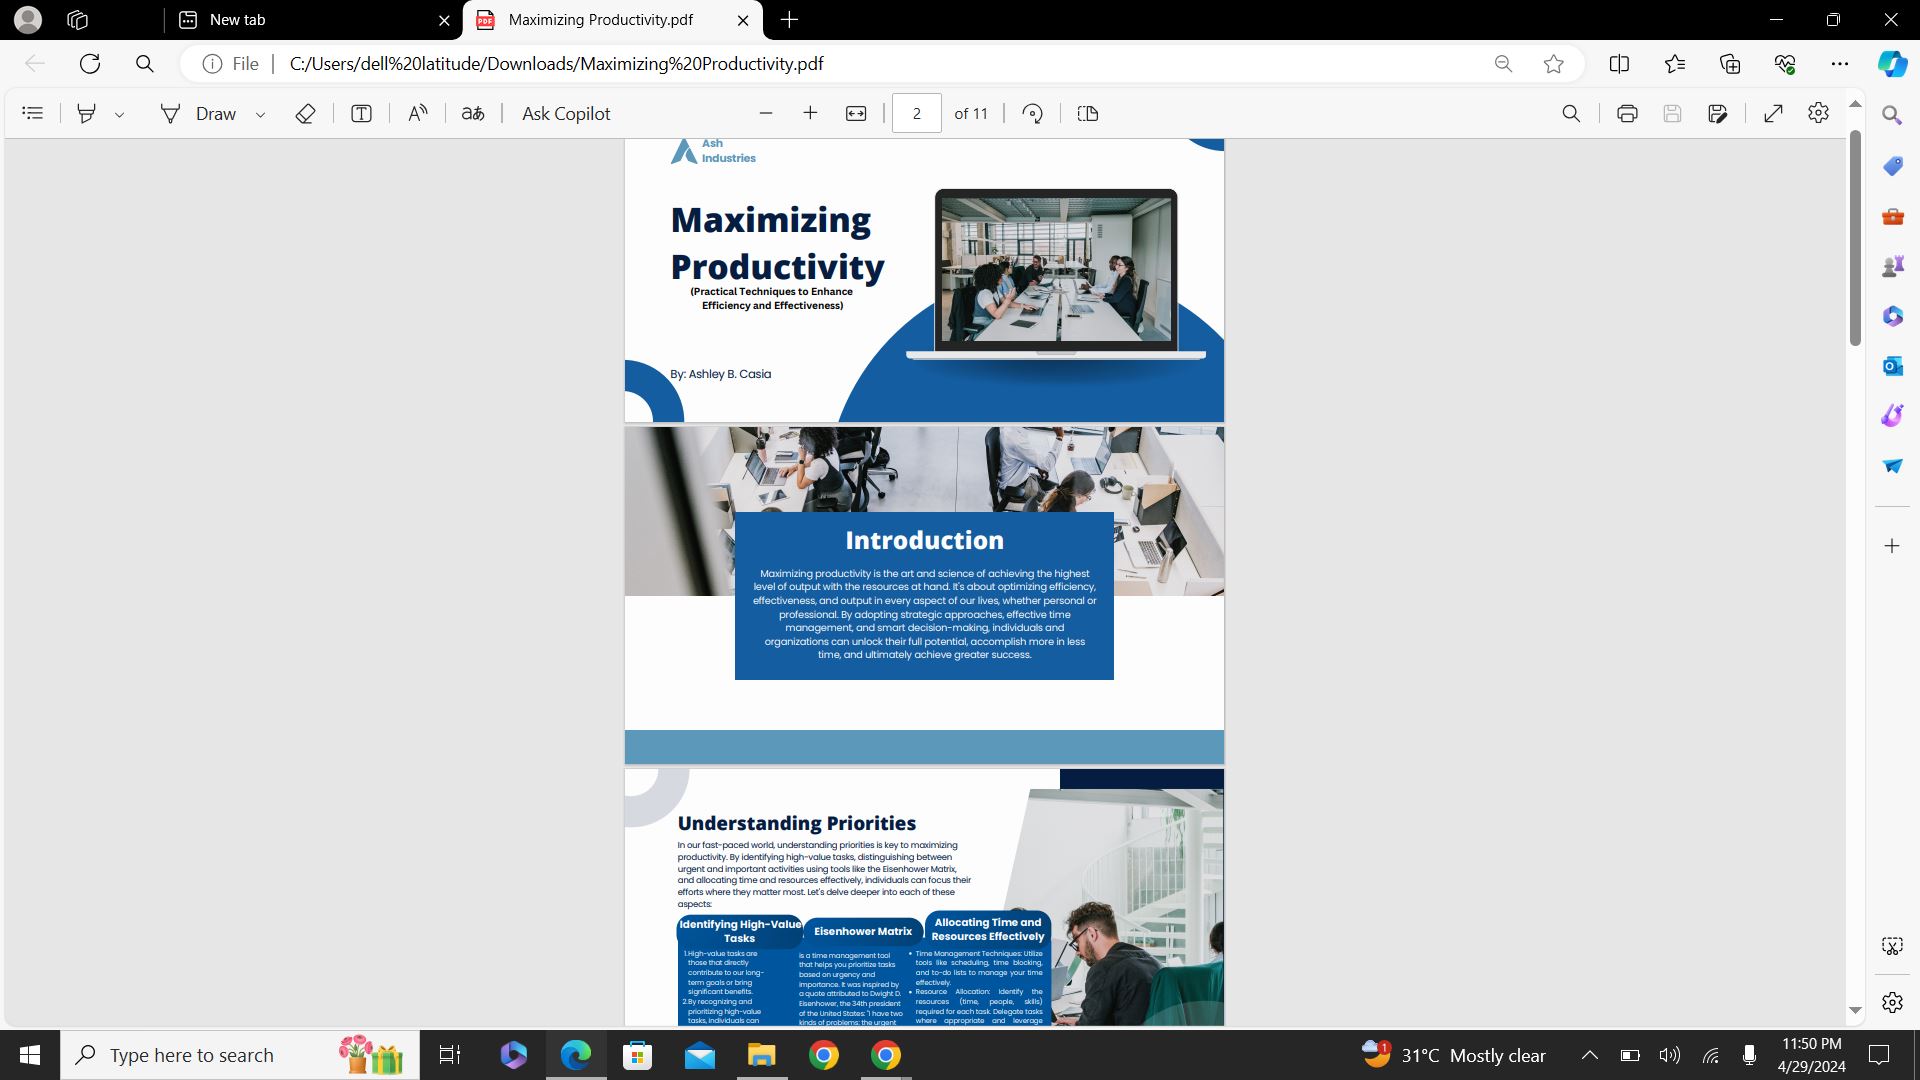Start Read aloud for the PDF
1920x1080 pixels.
pyautogui.click(x=418, y=113)
